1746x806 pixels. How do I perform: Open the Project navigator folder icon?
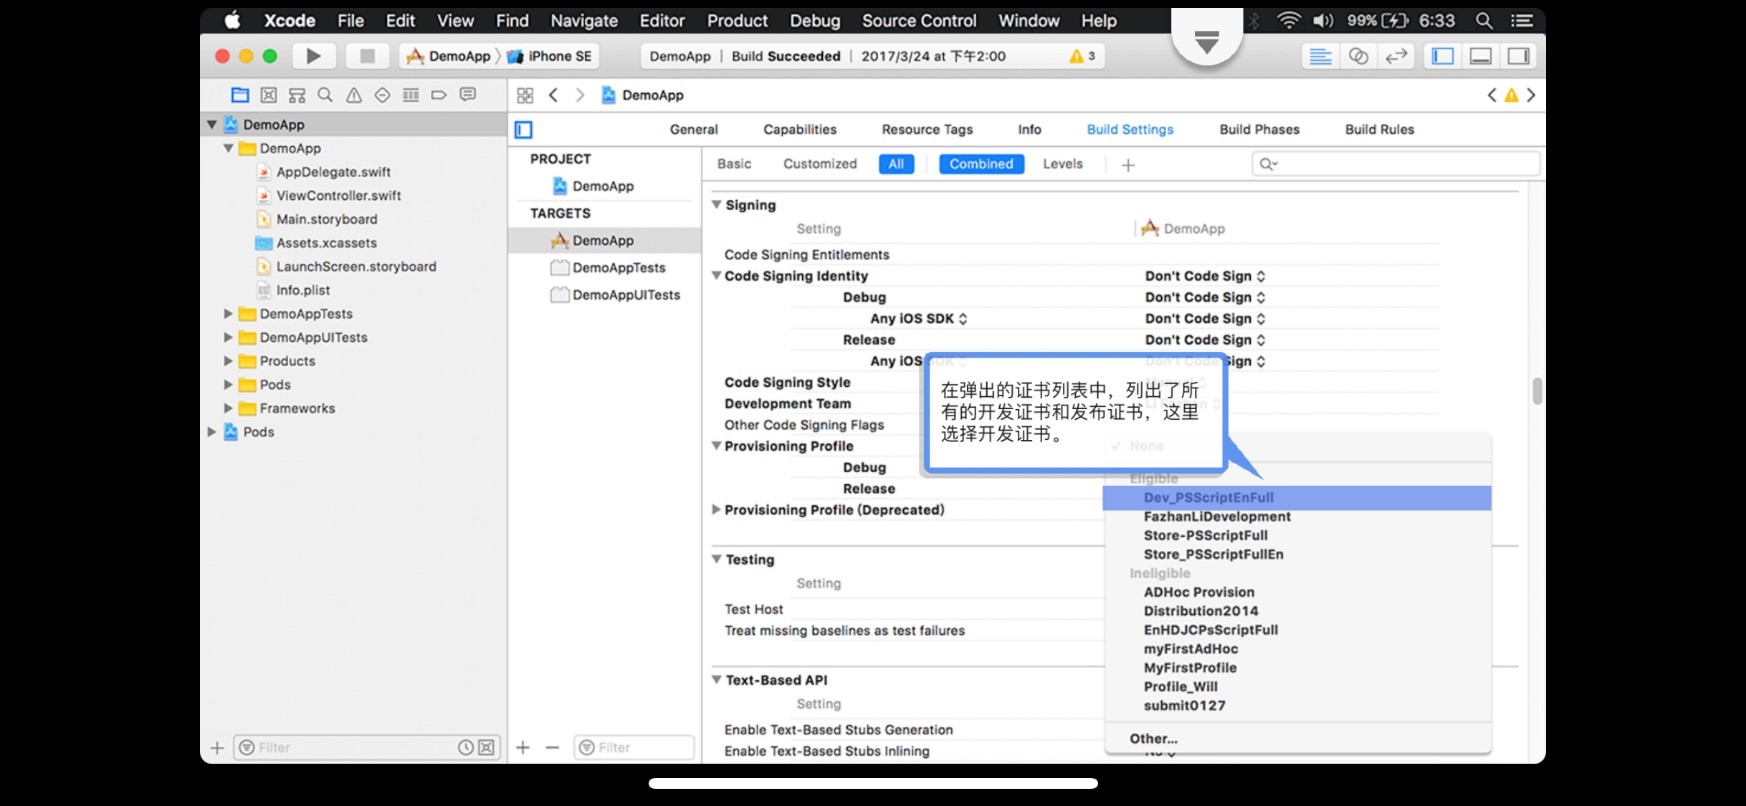tap(240, 95)
